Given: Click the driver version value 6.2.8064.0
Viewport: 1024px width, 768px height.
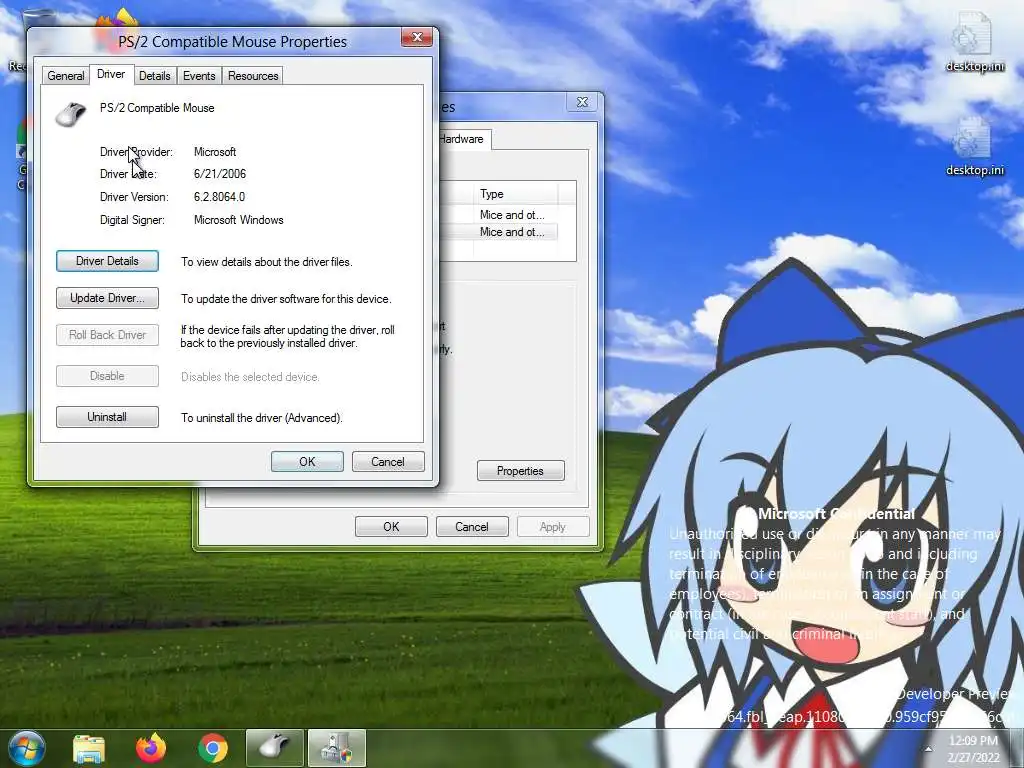Looking at the screenshot, I should pos(219,197).
